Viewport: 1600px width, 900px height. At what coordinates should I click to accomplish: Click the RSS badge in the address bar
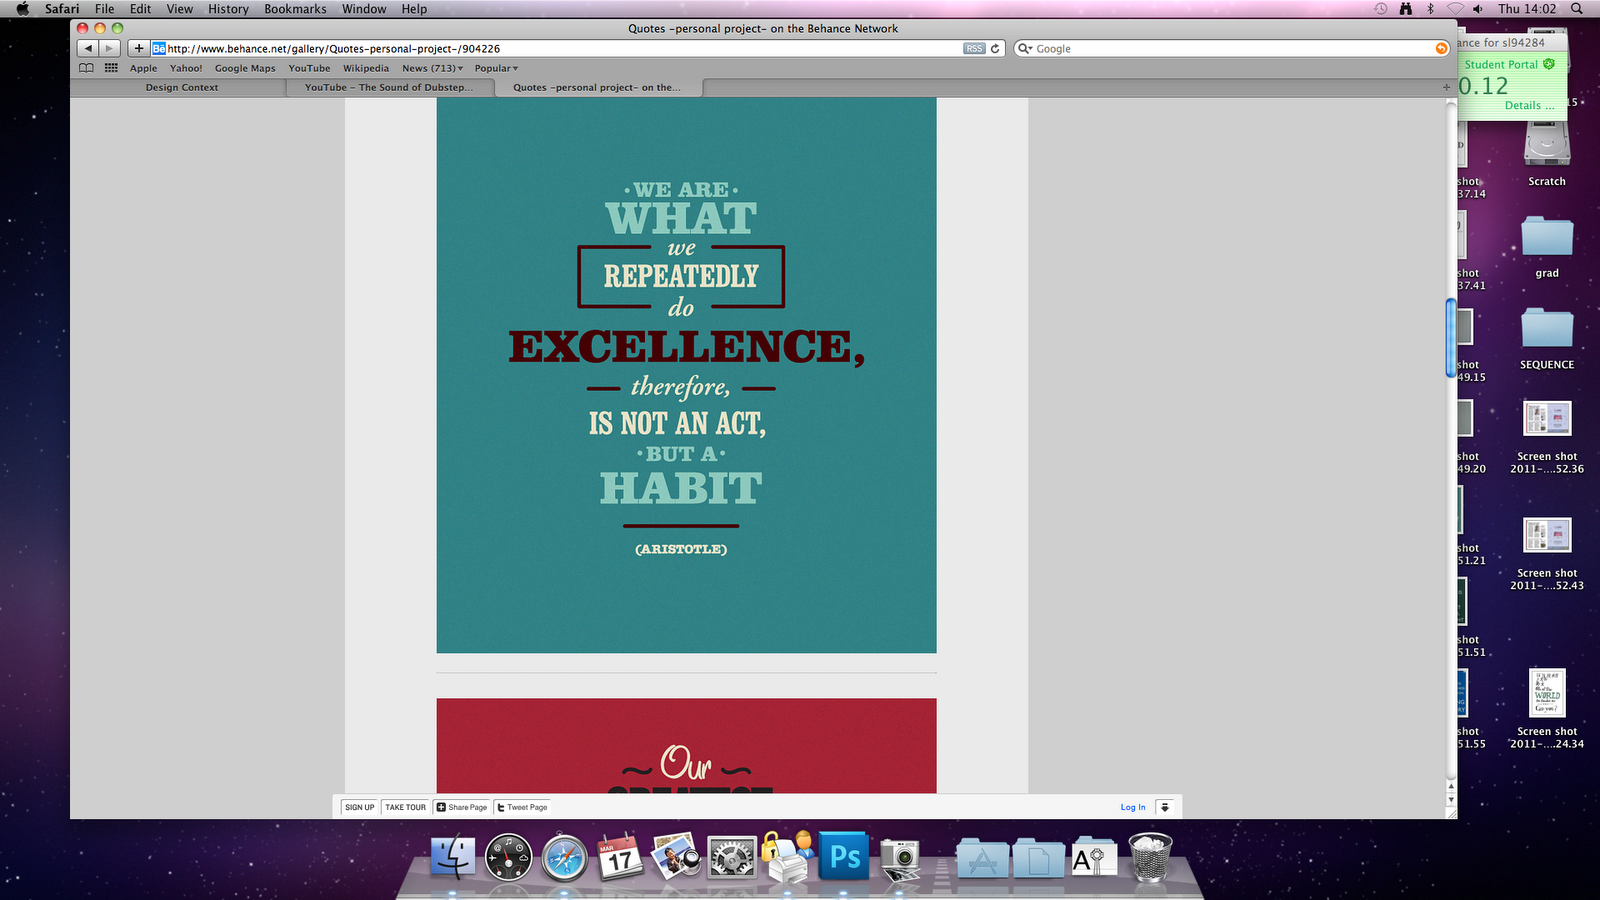[x=974, y=48]
